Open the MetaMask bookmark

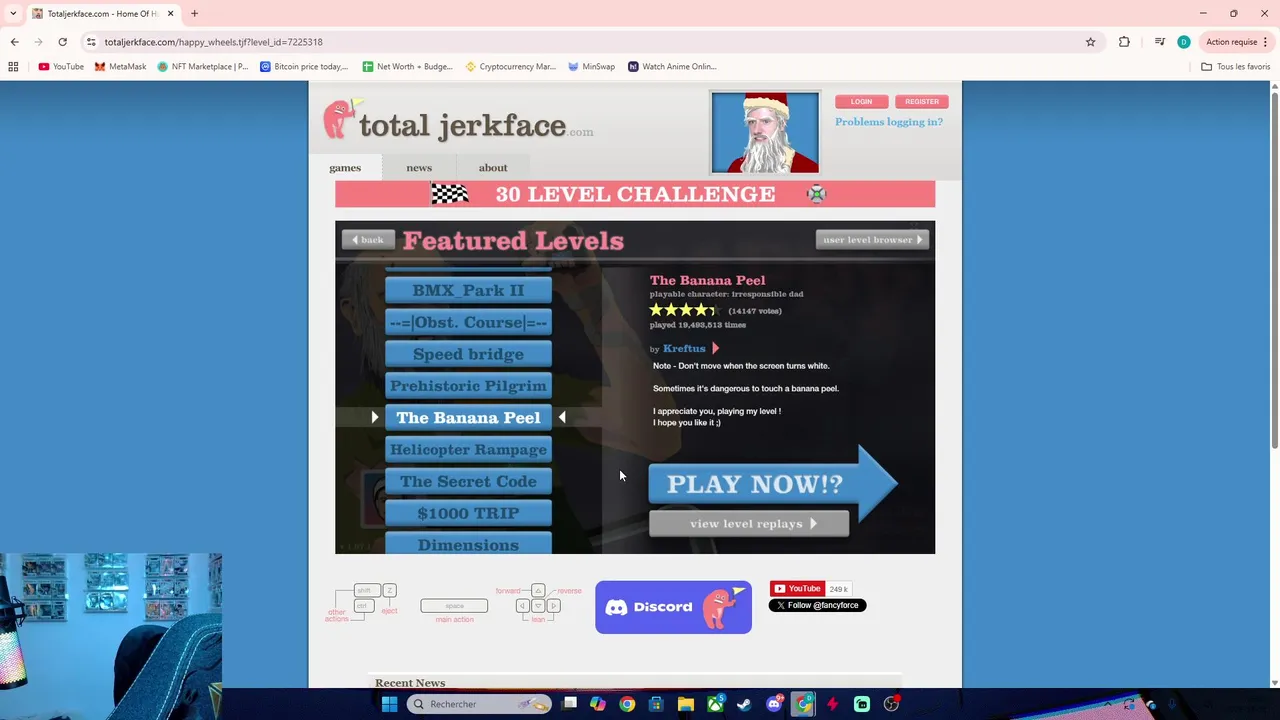[x=120, y=67]
